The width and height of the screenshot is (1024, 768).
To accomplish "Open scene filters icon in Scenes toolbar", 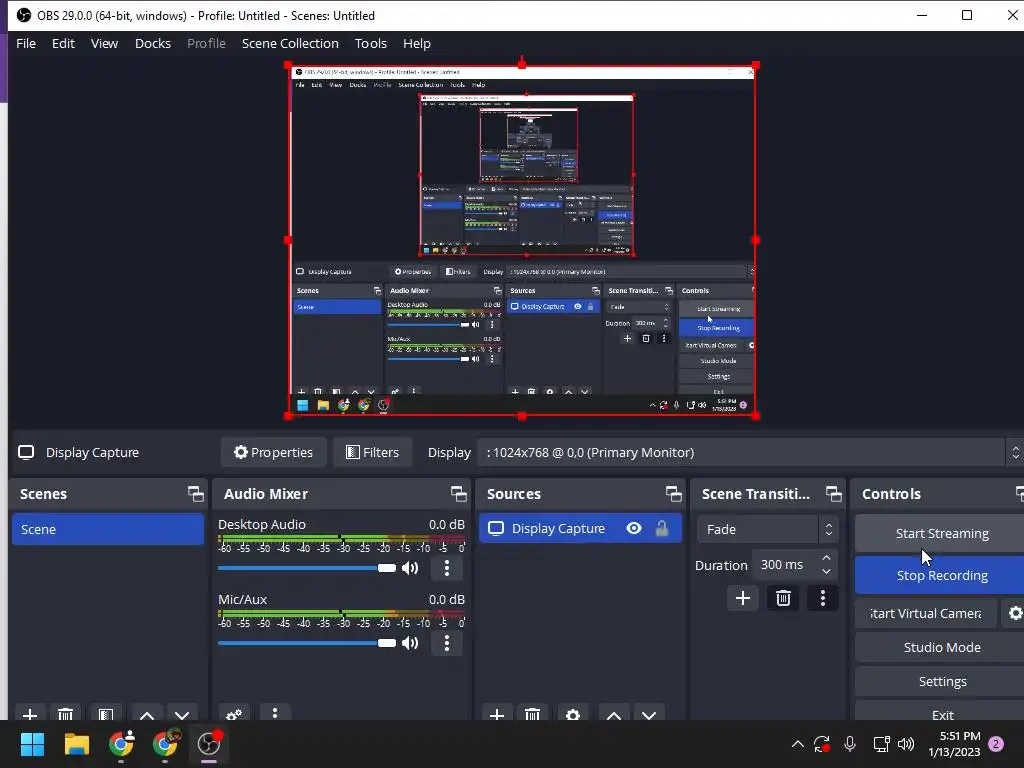I will (x=106, y=714).
